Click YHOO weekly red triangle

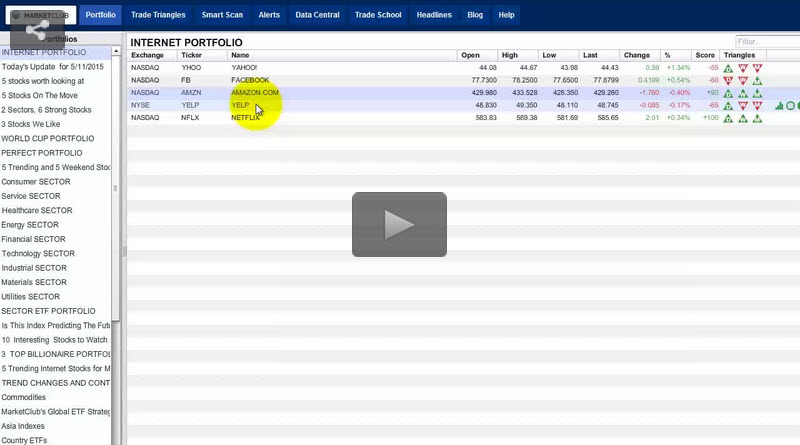coord(743,68)
